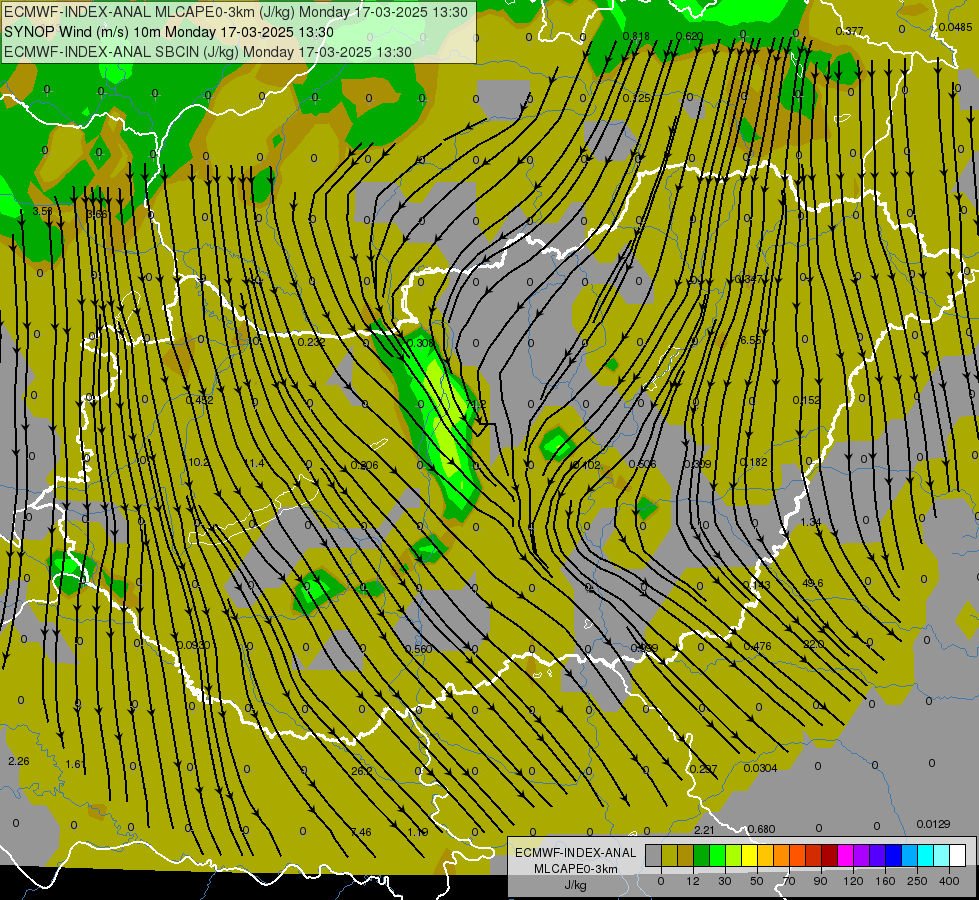979x900 pixels.
Task: Click the map value 0.182
Action: [x=753, y=462]
